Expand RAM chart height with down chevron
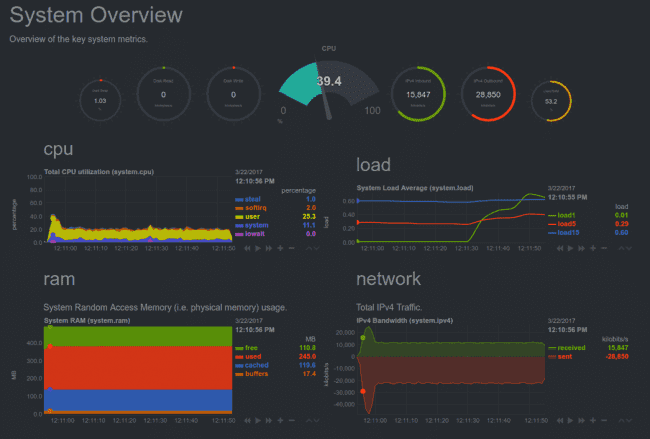The image size is (650, 439). click(x=317, y=420)
